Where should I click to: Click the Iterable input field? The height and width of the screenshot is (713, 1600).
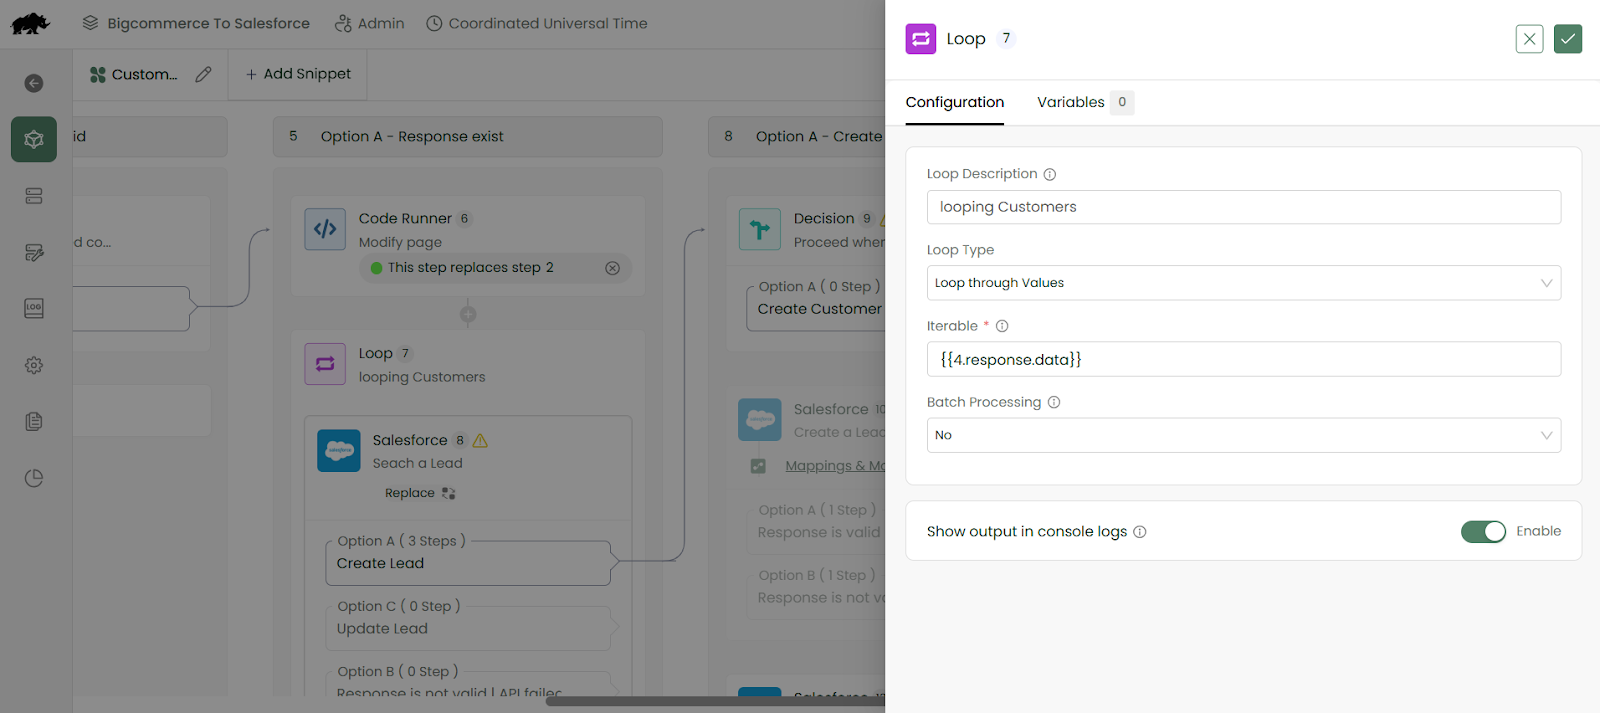pyautogui.click(x=1244, y=359)
